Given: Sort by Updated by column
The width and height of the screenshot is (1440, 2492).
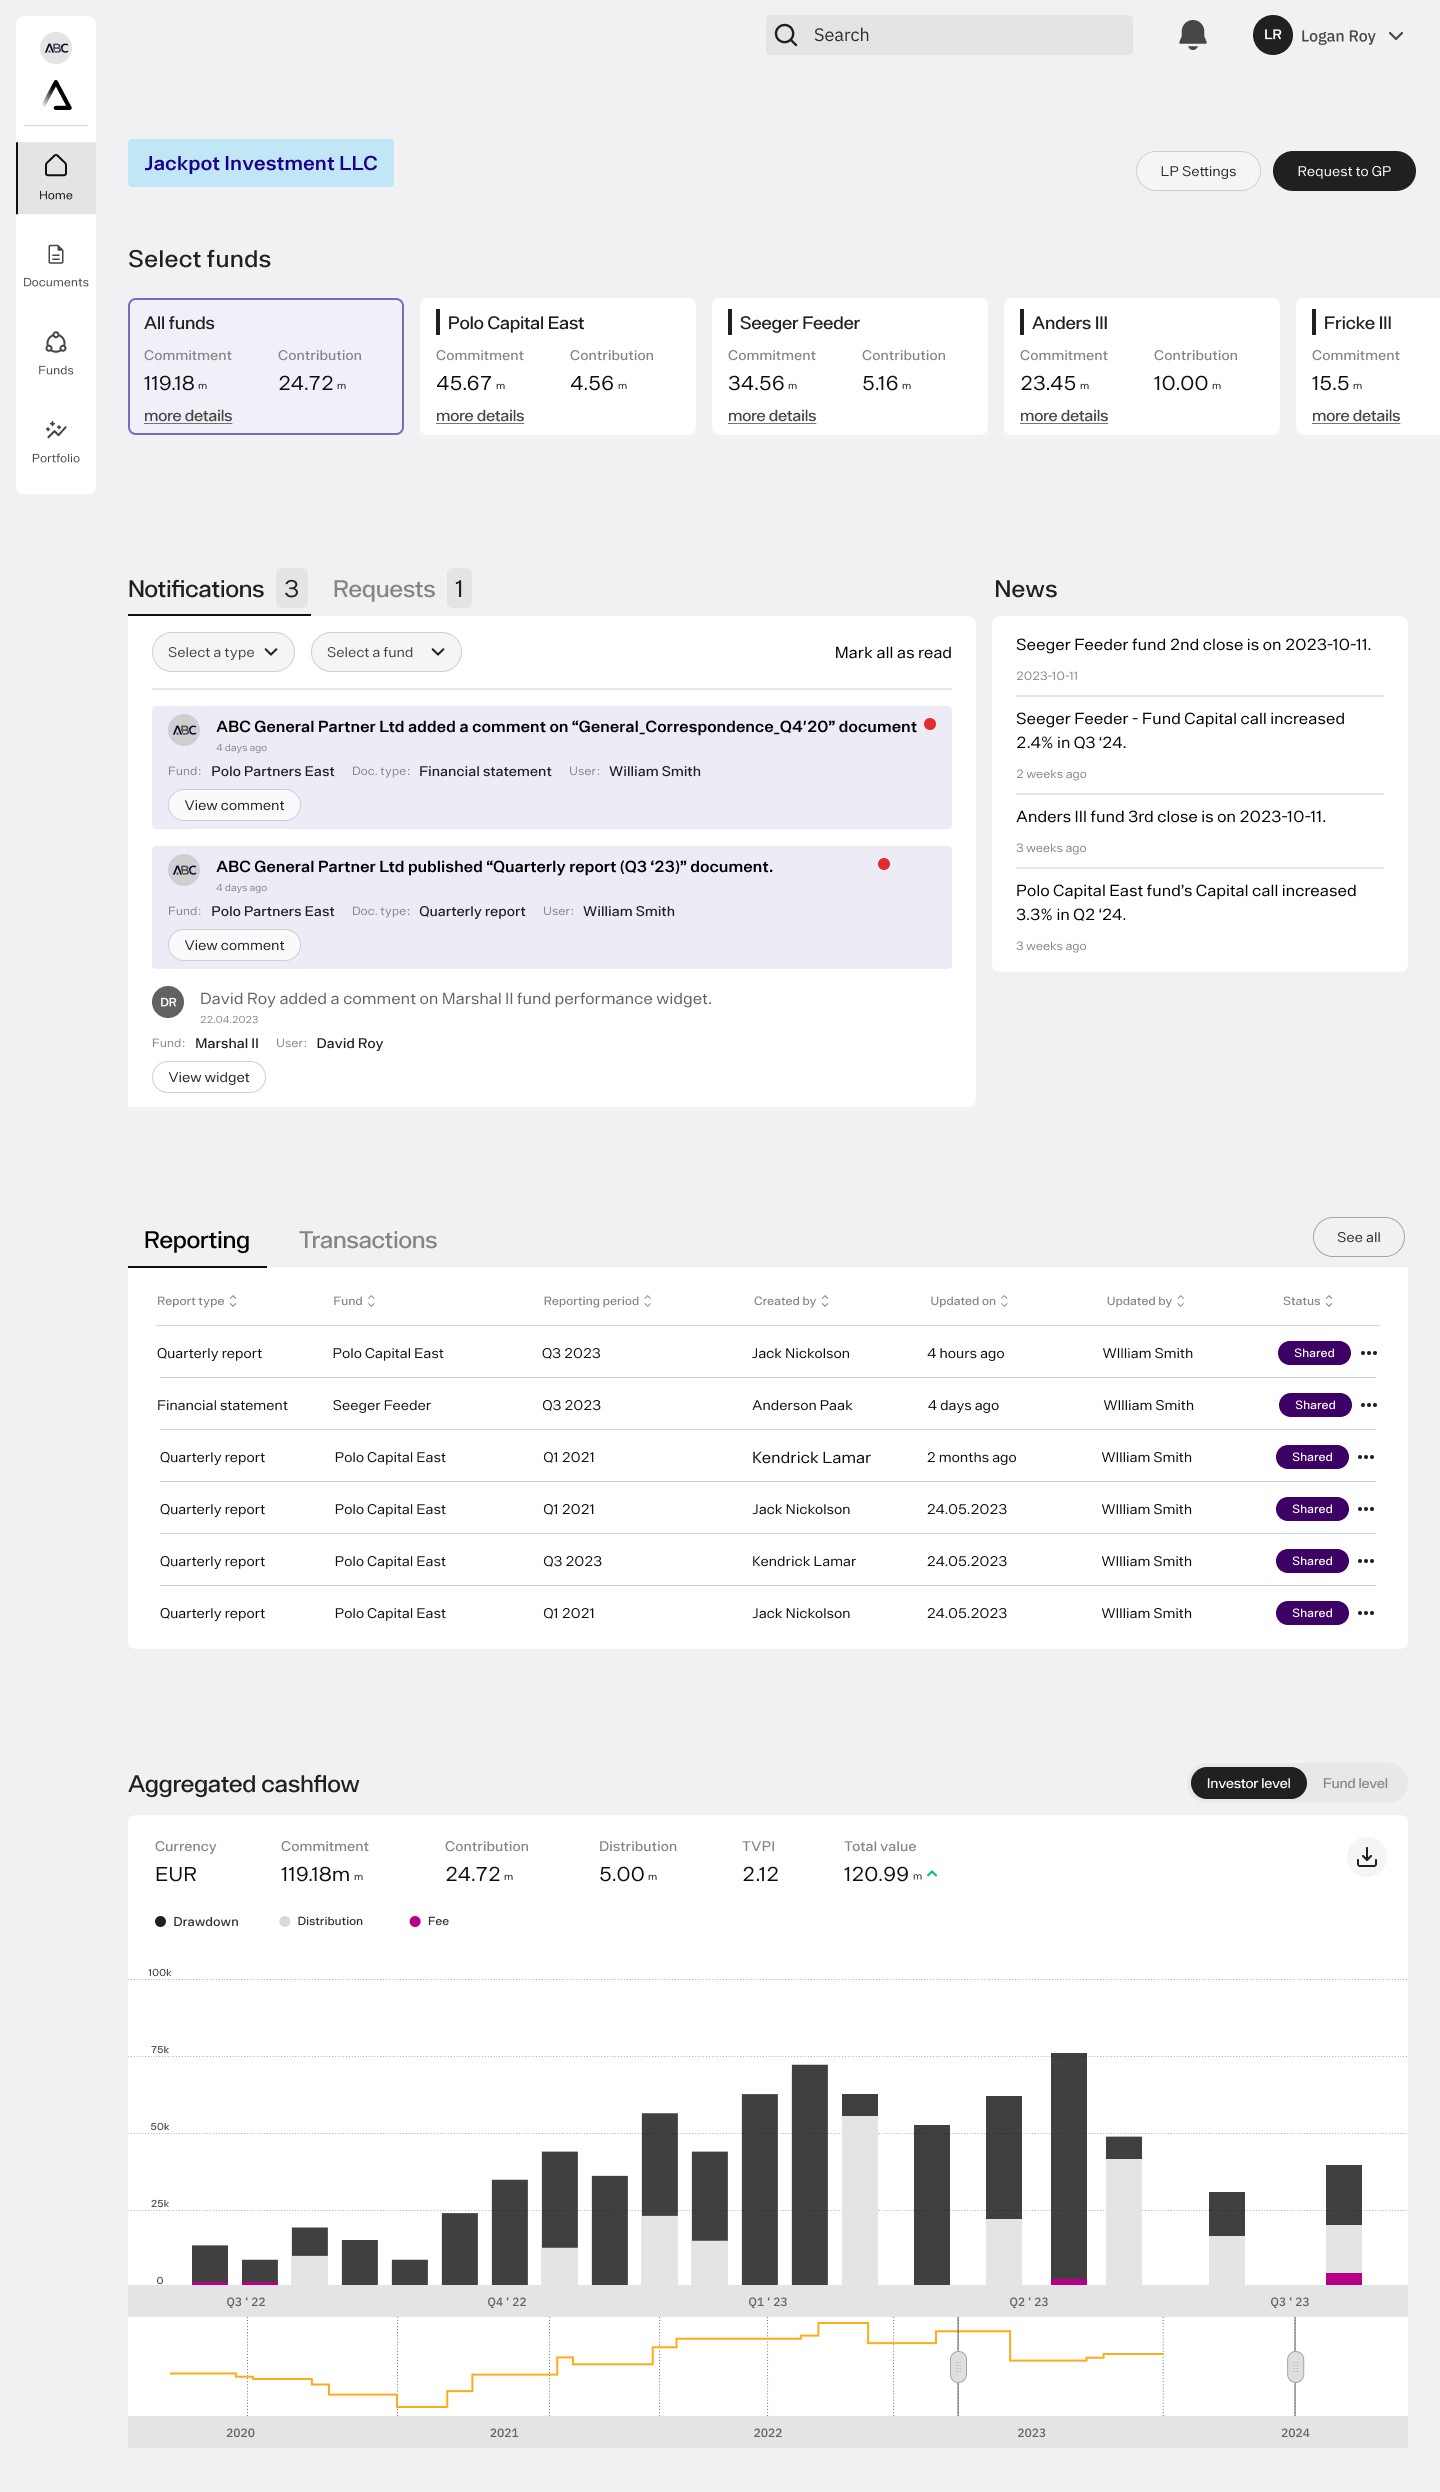Looking at the screenshot, I should tap(1145, 1301).
